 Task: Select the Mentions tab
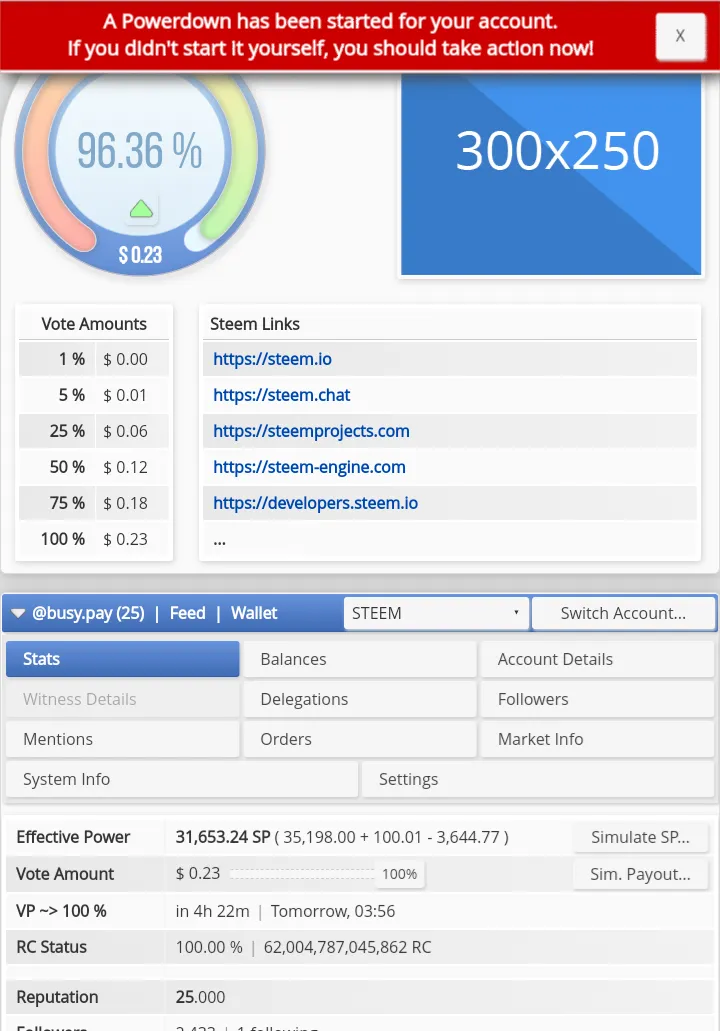122,739
